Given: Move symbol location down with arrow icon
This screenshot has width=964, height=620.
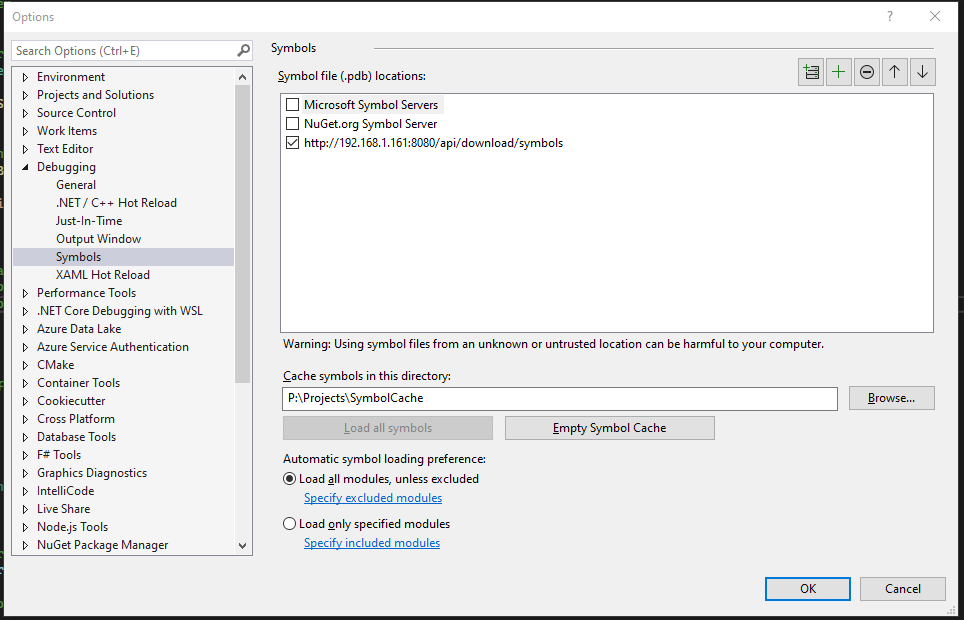Looking at the screenshot, I should click(x=922, y=72).
